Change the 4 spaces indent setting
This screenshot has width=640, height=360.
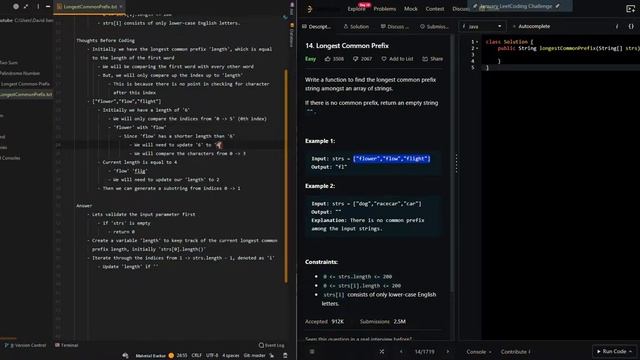[231, 356]
